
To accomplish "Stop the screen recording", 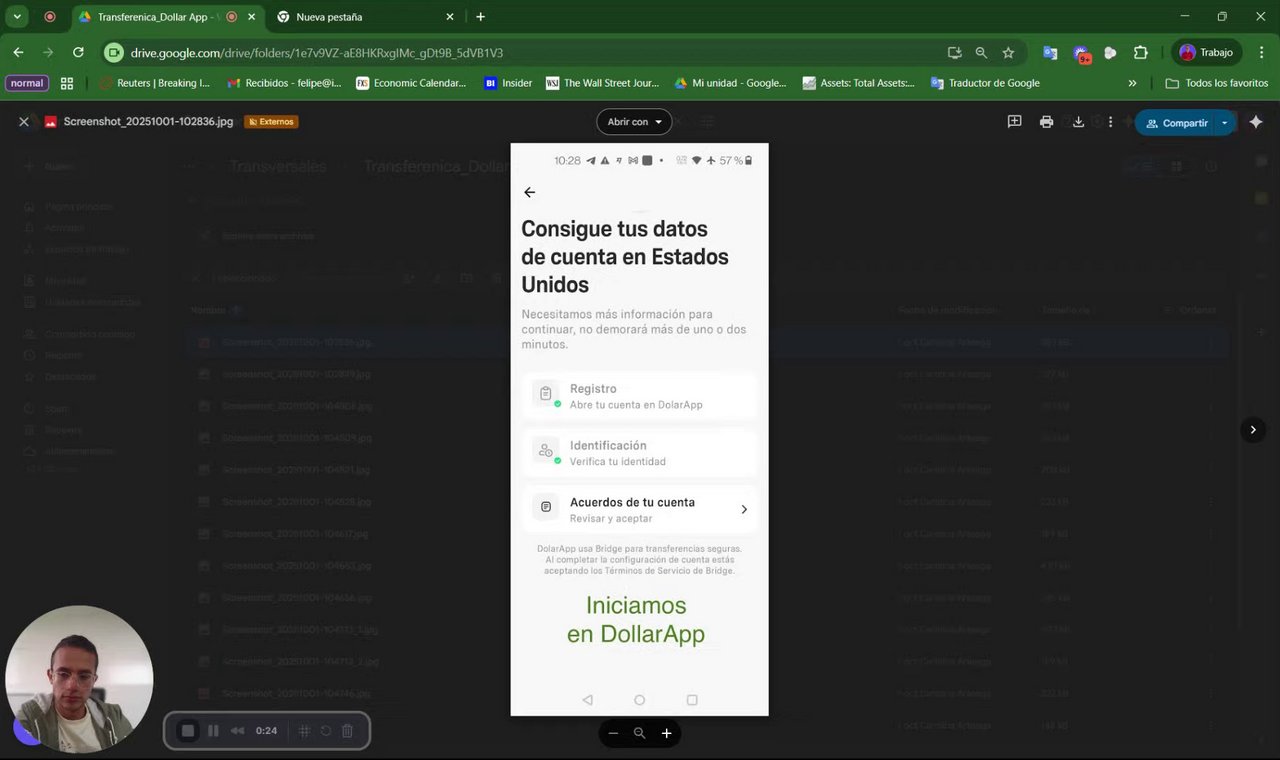I will coord(187,731).
